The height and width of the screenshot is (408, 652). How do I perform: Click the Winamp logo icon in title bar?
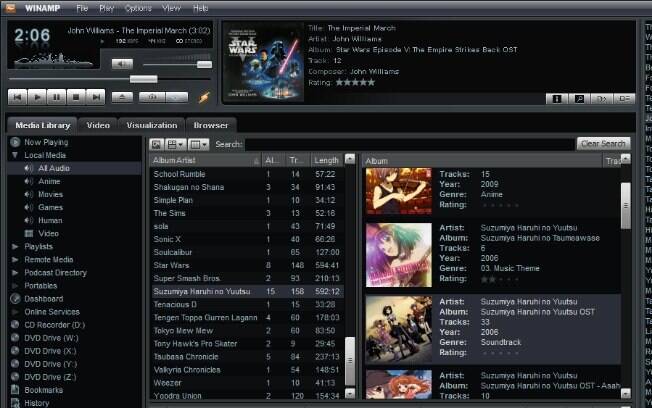coord(10,8)
